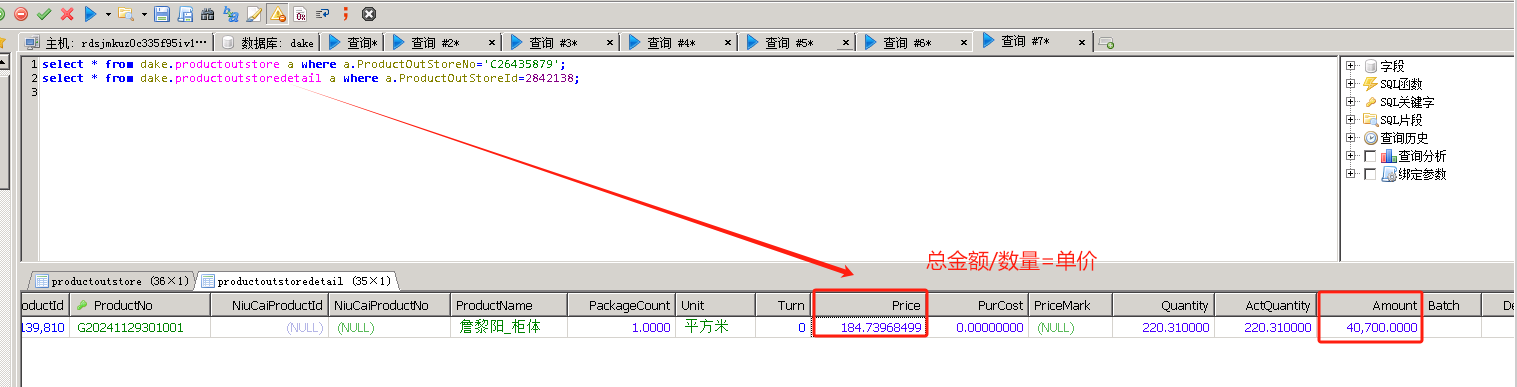Click the load SQL file folder icon

point(125,14)
